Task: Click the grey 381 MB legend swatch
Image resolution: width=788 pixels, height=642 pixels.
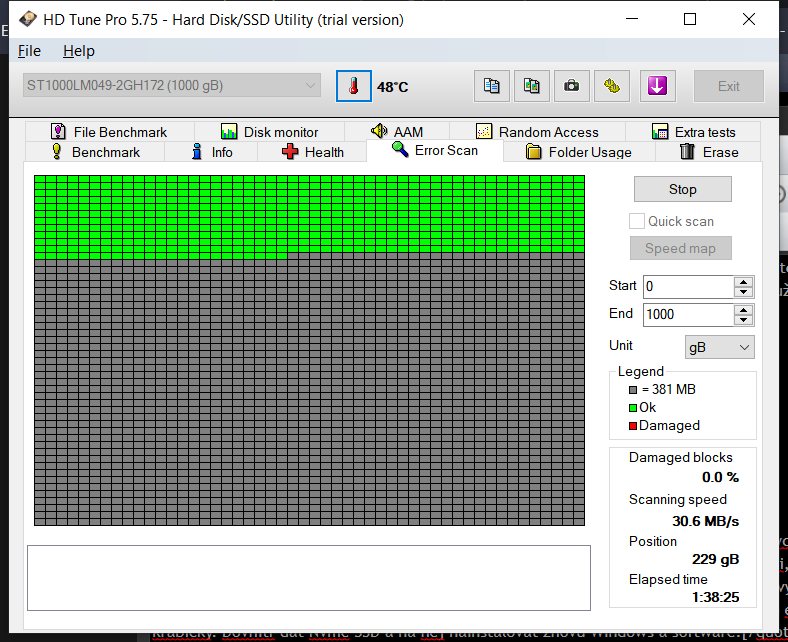Action: 633,390
